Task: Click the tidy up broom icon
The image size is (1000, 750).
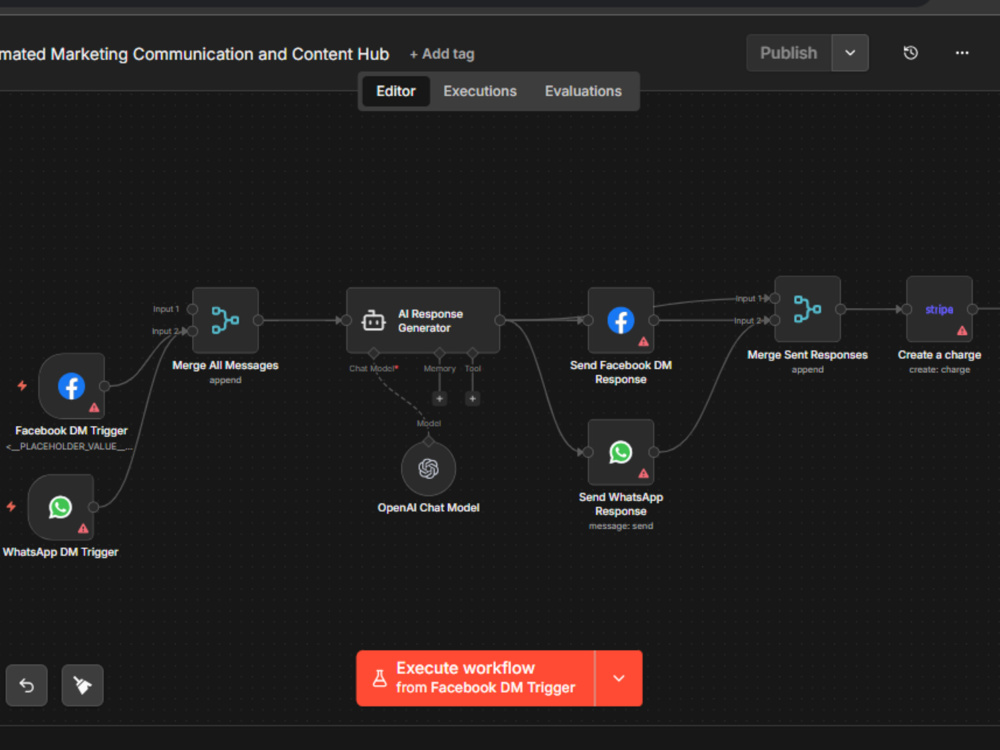Action: coord(82,686)
